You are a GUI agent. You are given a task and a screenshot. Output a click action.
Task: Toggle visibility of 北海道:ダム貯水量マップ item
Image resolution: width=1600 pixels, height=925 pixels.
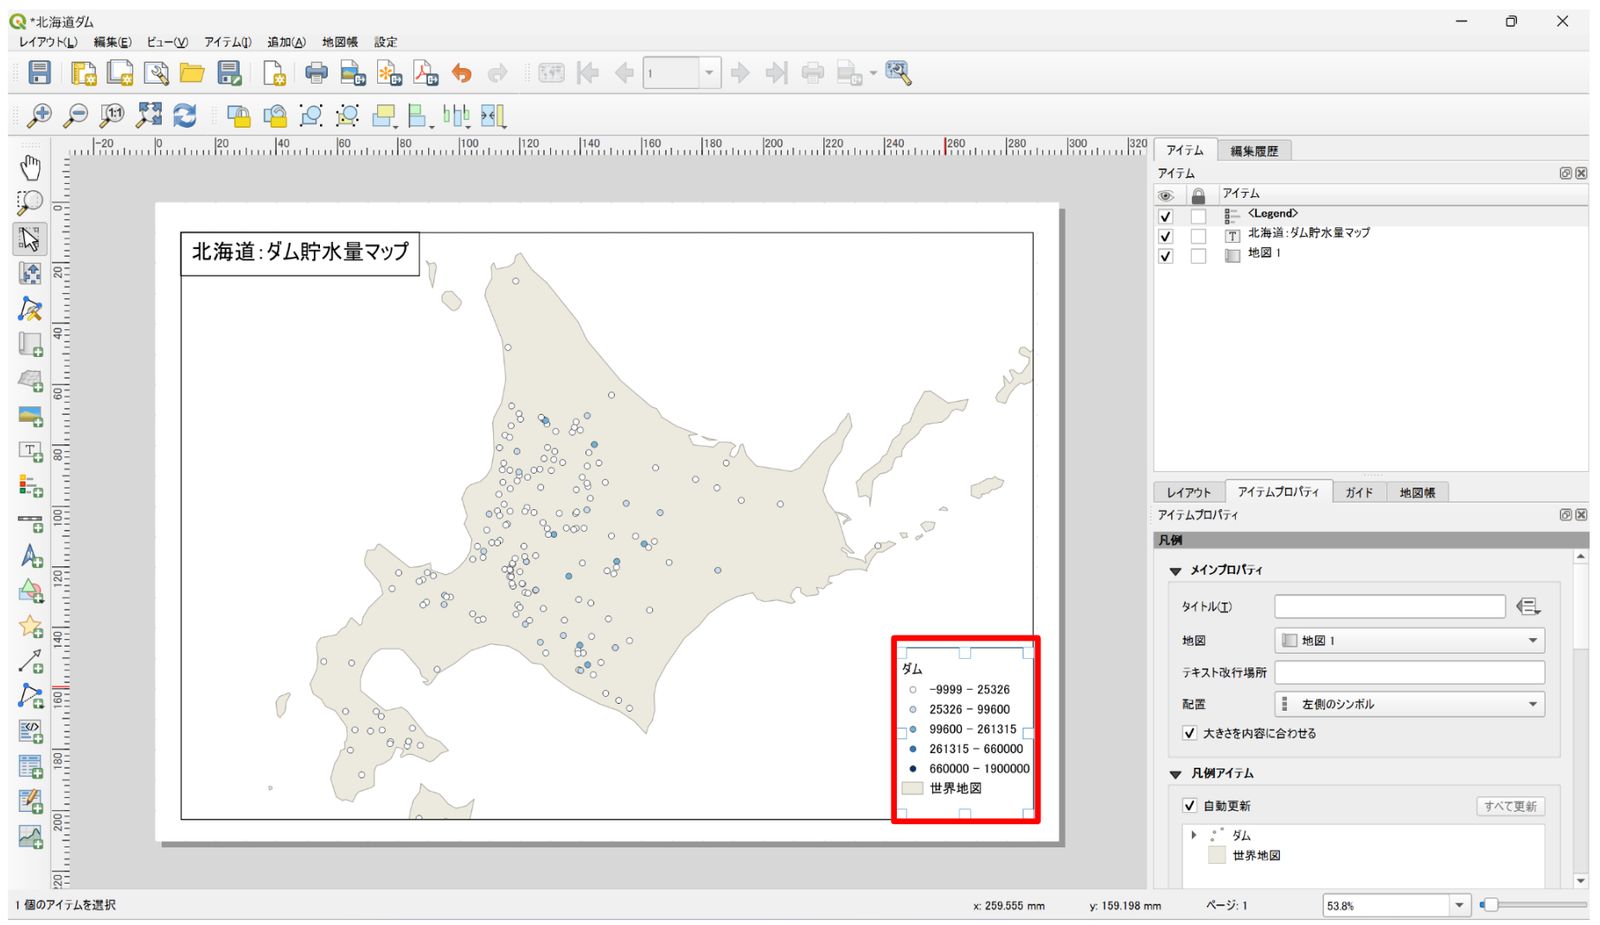coord(1165,236)
